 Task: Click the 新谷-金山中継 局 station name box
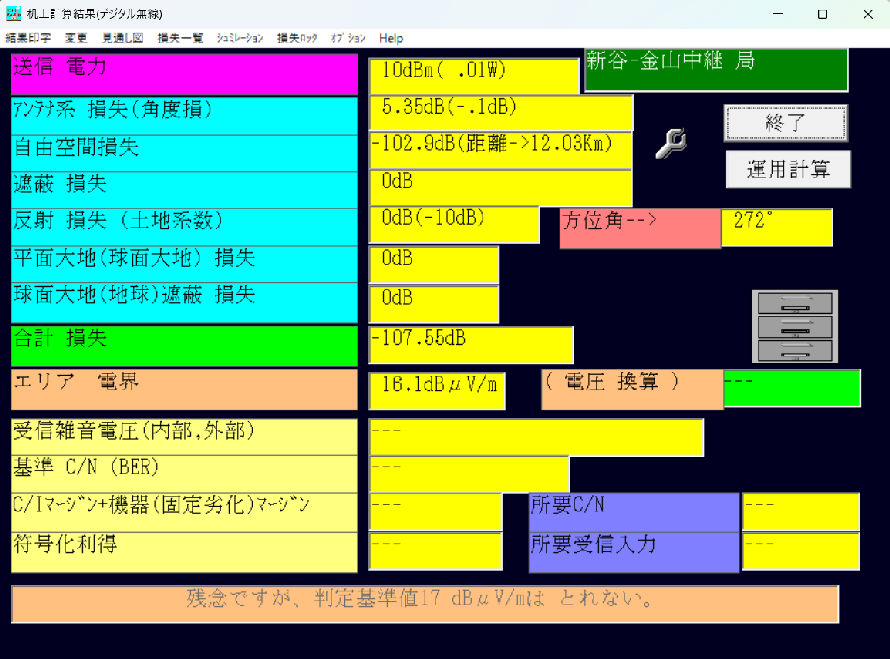coord(716,70)
